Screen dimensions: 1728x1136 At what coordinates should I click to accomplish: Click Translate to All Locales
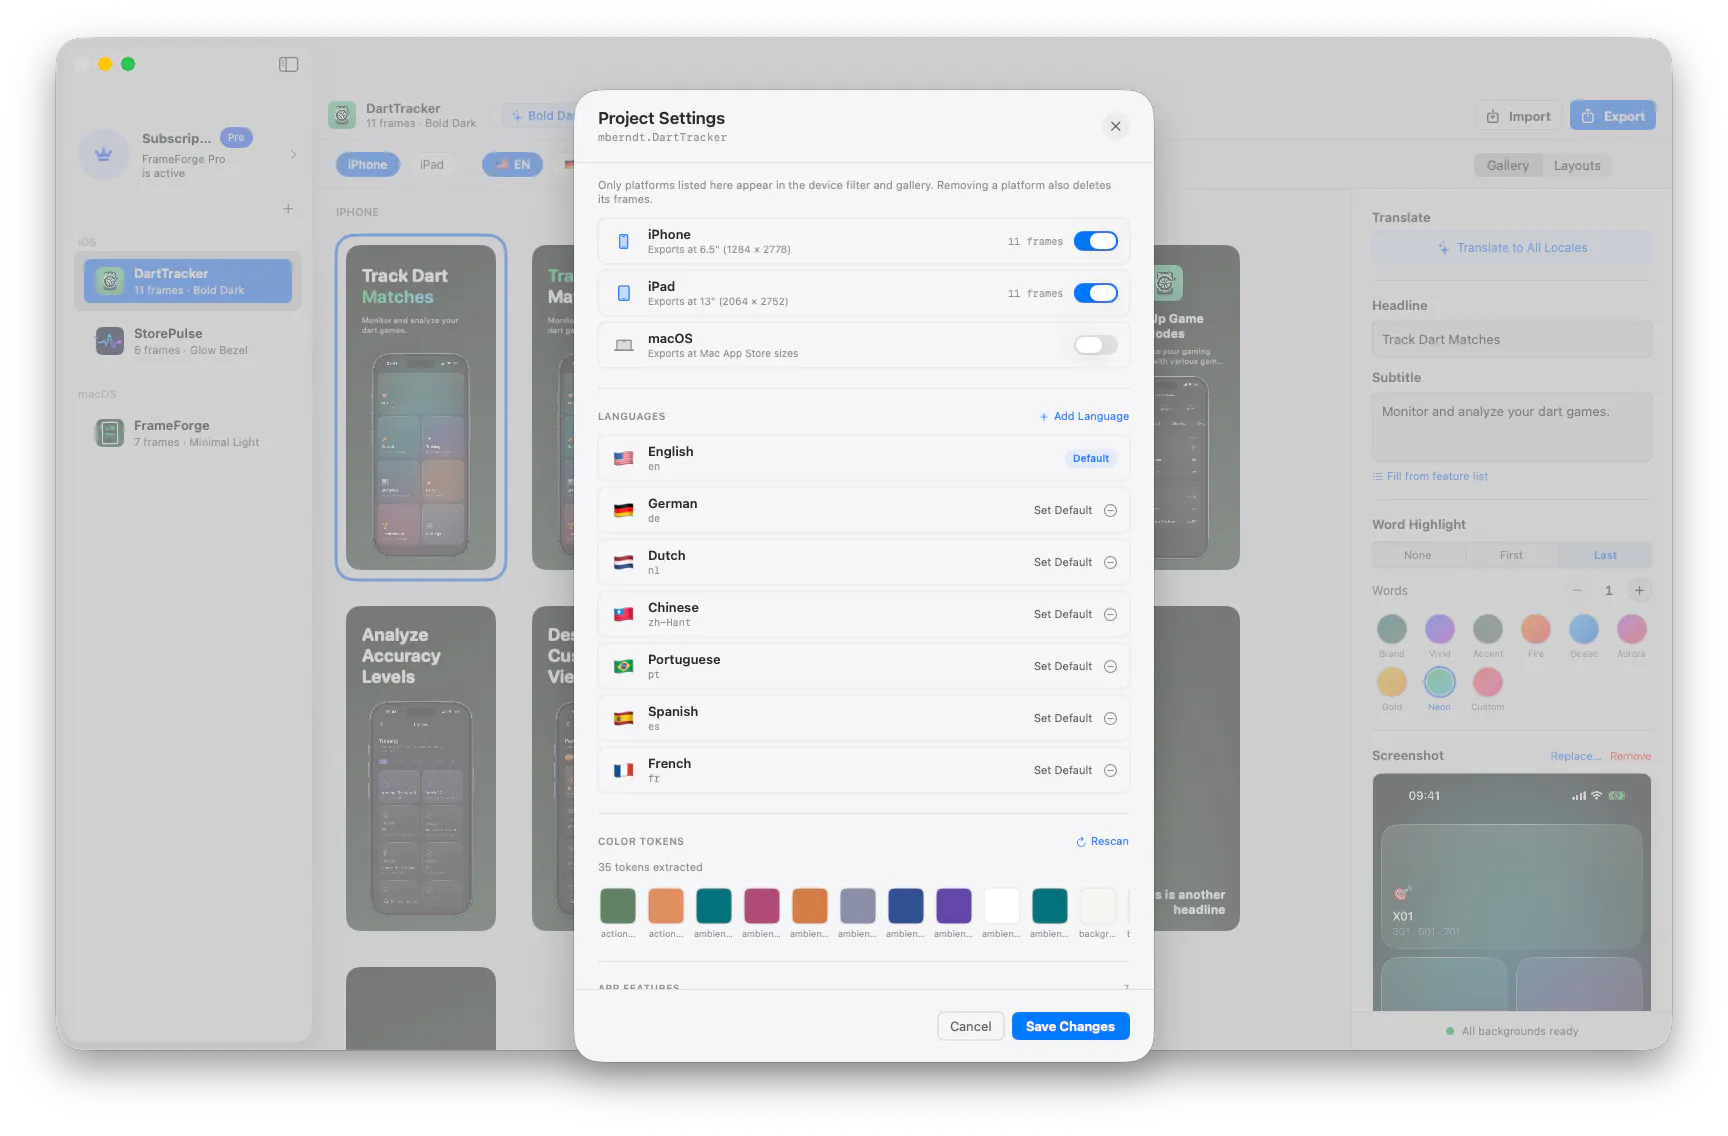click(x=1512, y=248)
